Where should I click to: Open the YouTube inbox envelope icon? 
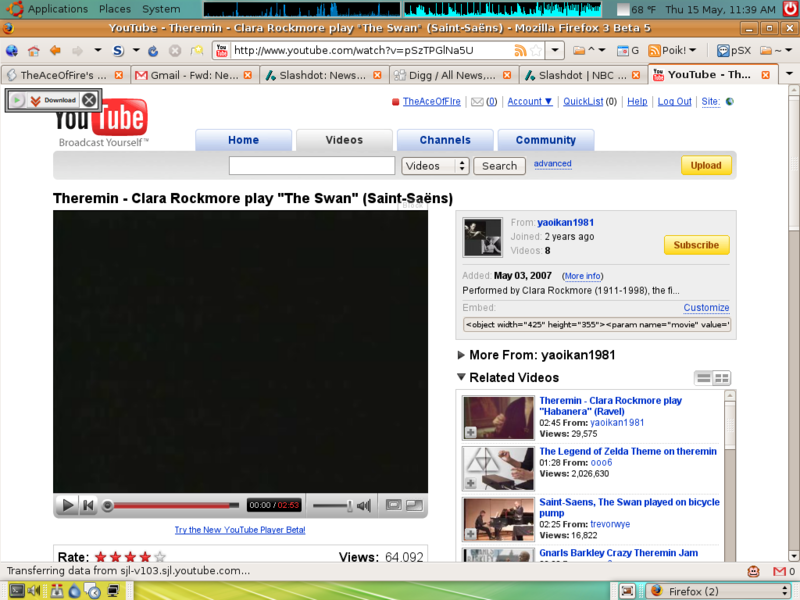pos(477,102)
